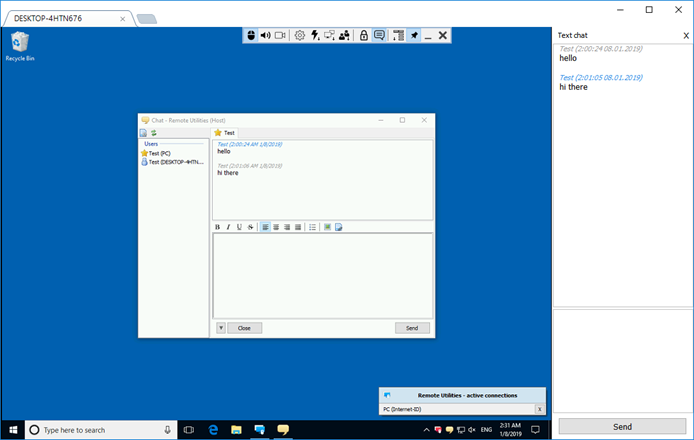Expand the monitor selection dropdown

329,35
